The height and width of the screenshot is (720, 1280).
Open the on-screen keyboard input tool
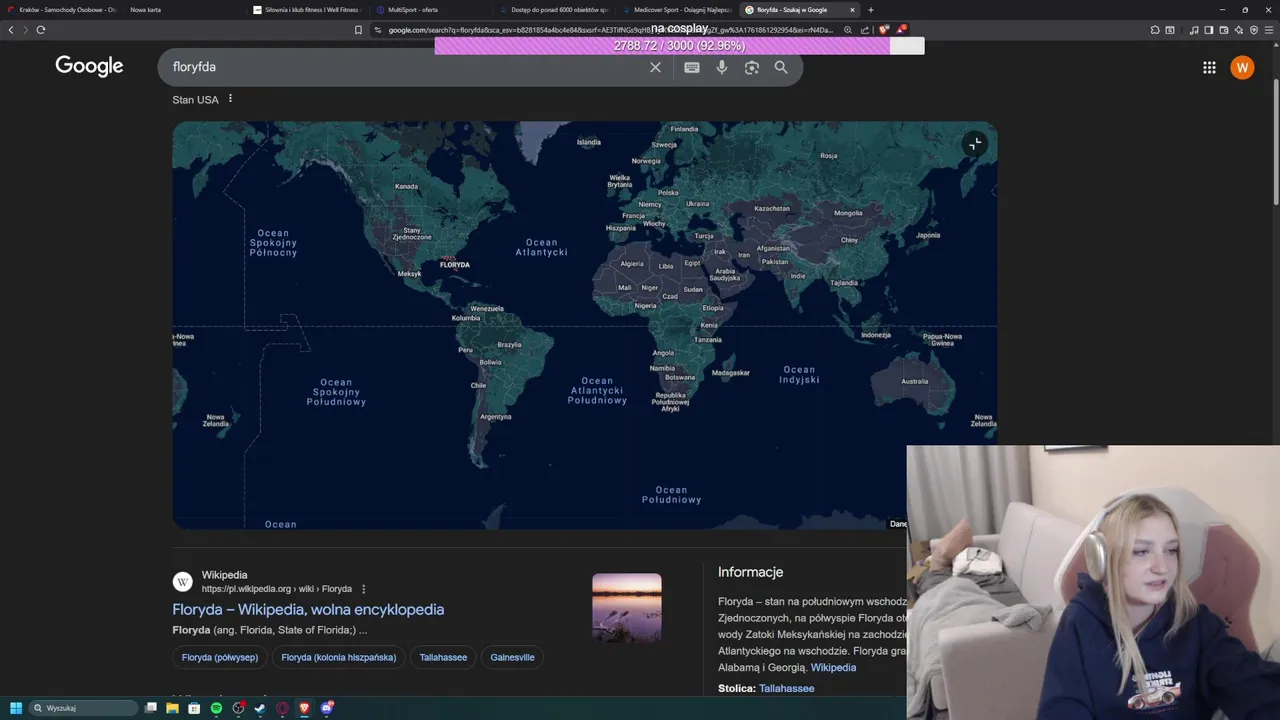pyautogui.click(x=692, y=67)
